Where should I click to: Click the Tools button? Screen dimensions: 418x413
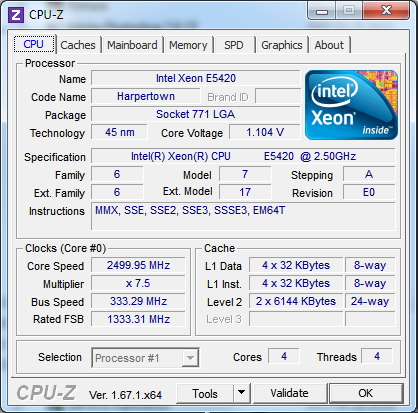point(205,393)
